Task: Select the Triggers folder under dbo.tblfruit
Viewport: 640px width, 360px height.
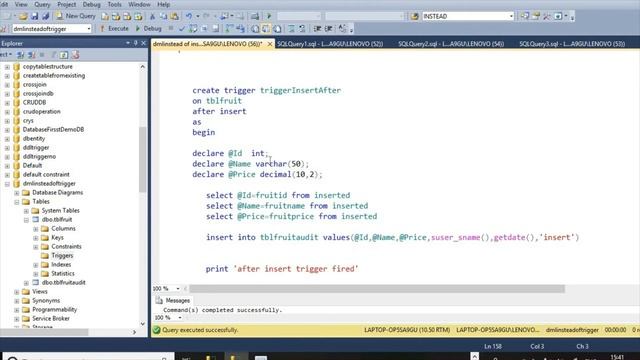Action: (x=62, y=256)
